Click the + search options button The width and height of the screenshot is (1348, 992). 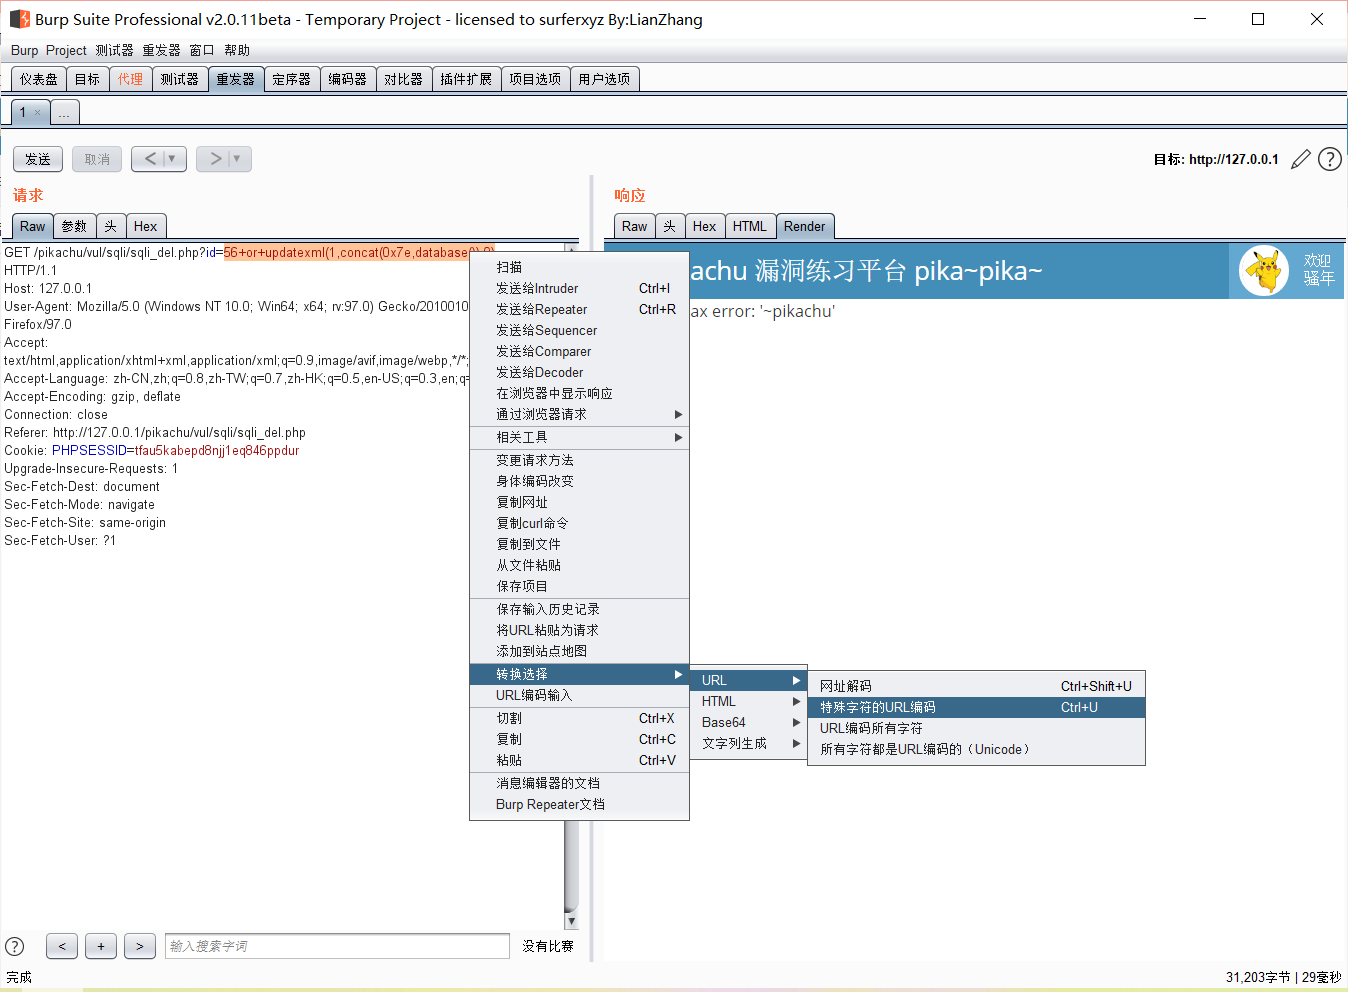[x=101, y=946]
